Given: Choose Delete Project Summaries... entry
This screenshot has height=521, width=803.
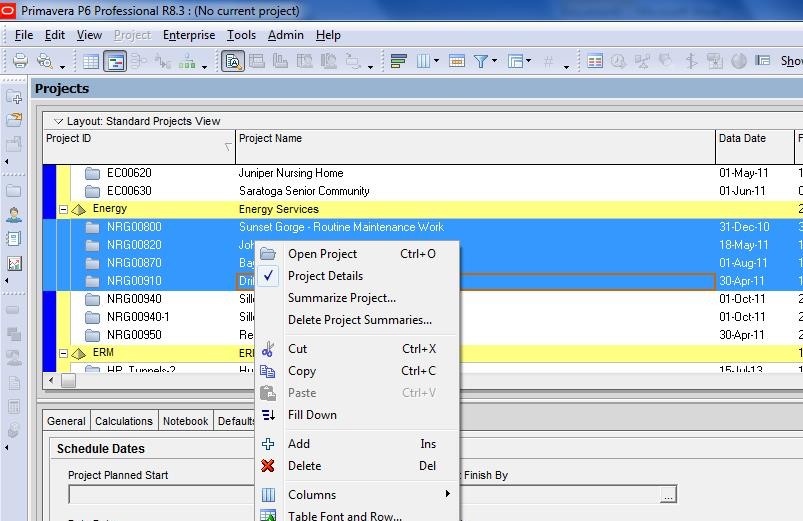Looking at the screenshot, I should pyautogui.click(x=357, y=320).
